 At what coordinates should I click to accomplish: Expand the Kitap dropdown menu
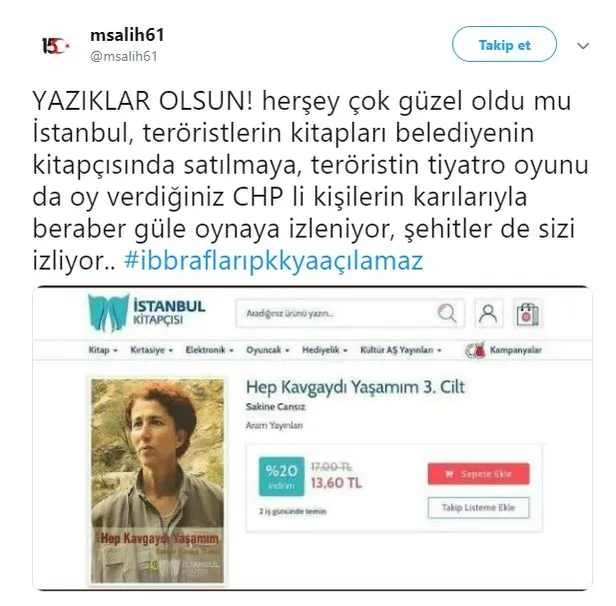point(103,350)
